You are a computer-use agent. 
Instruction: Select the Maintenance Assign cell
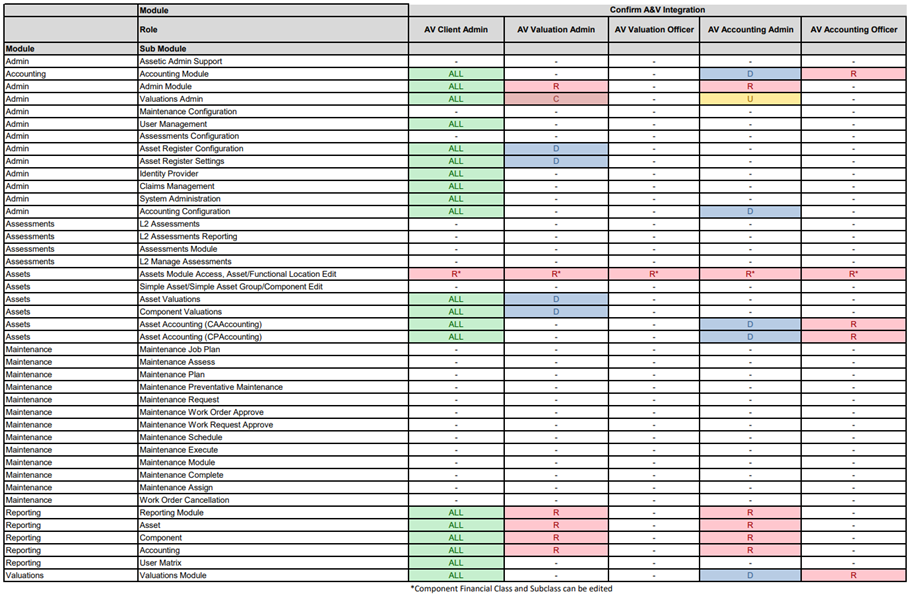point(273,487)
